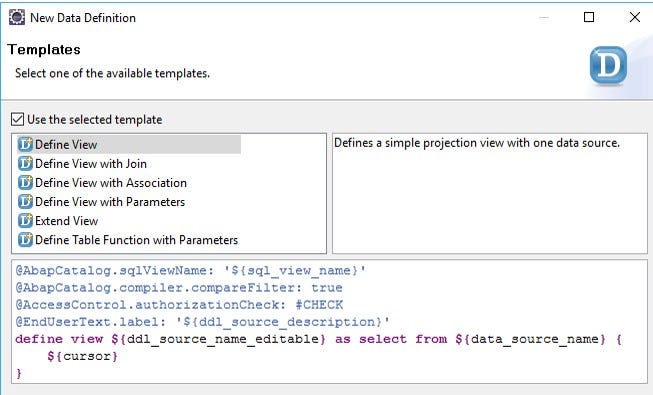Pick the Extend View template
Viewport: 653px width, 395px height.
[67, 221]
